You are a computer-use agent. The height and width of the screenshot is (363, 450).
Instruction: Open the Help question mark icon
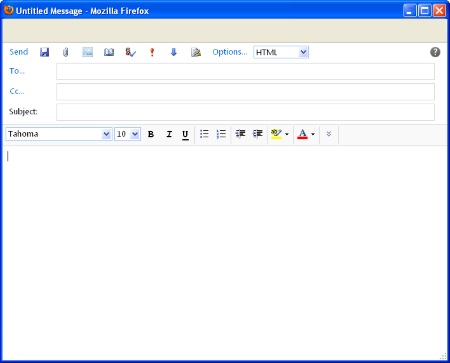pos(435,52)
